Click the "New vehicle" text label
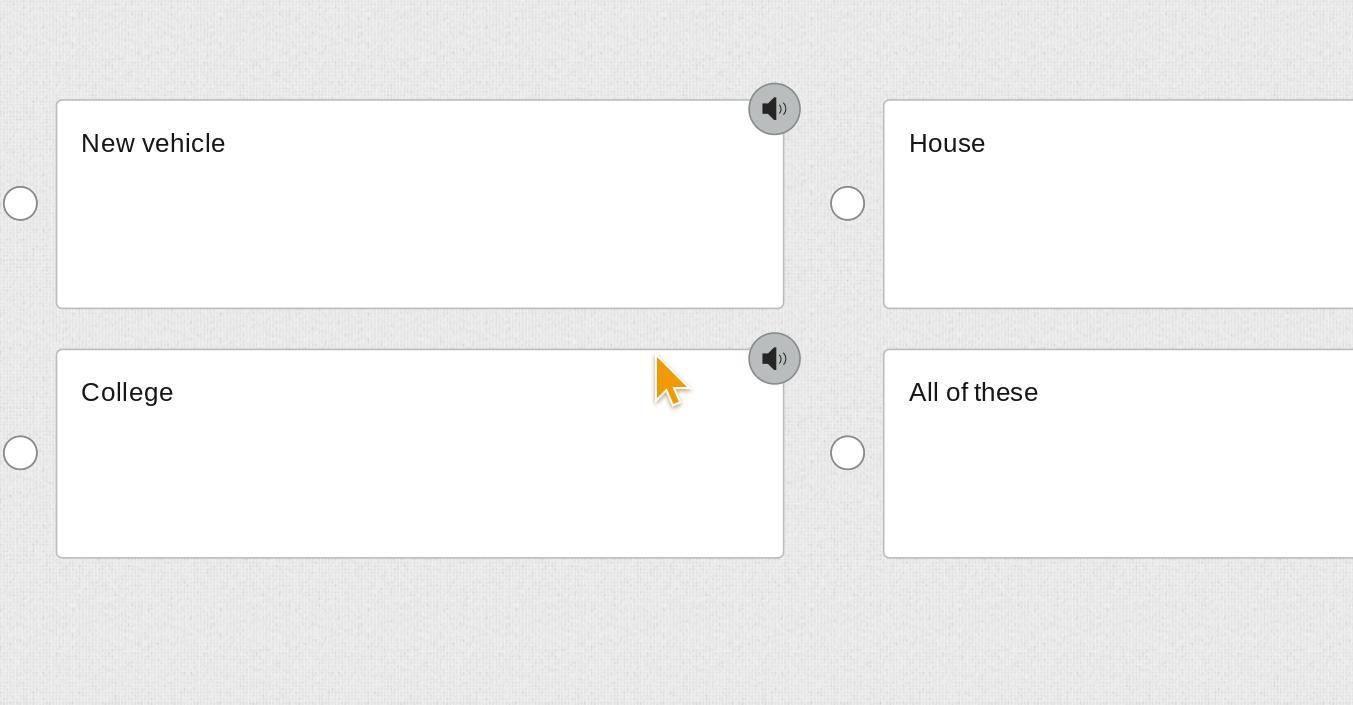The height and width of the screenshot is (705, 1353). 153,143
